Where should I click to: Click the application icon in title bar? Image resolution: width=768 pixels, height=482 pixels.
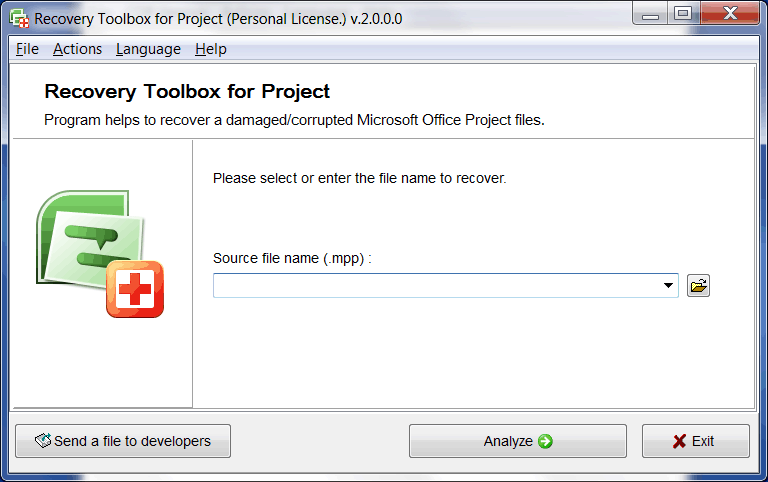click(19, 19)
